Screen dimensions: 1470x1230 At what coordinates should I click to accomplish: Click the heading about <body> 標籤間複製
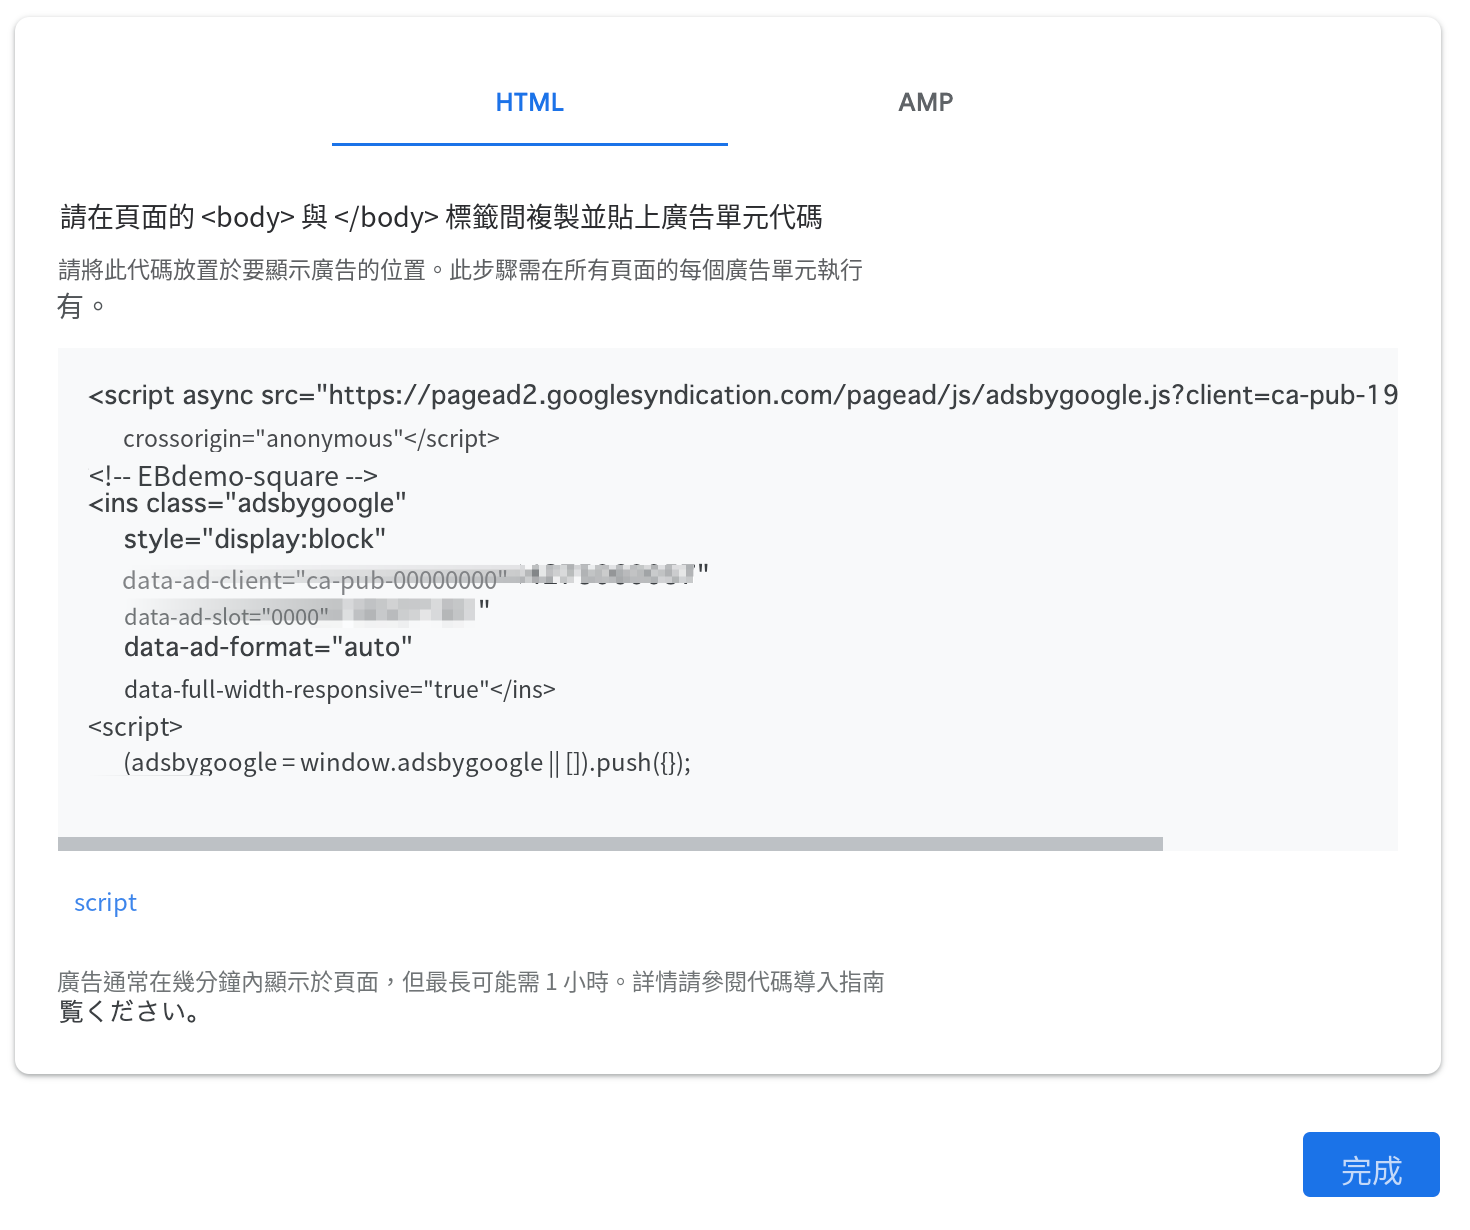pyautogui.click(x=441, y=217)
